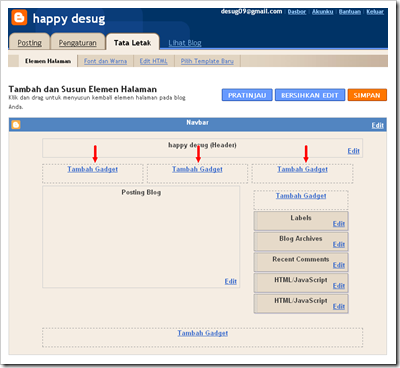Open the Posting tab
Viewport: 400px width, 368px height.
coord(30,43)
